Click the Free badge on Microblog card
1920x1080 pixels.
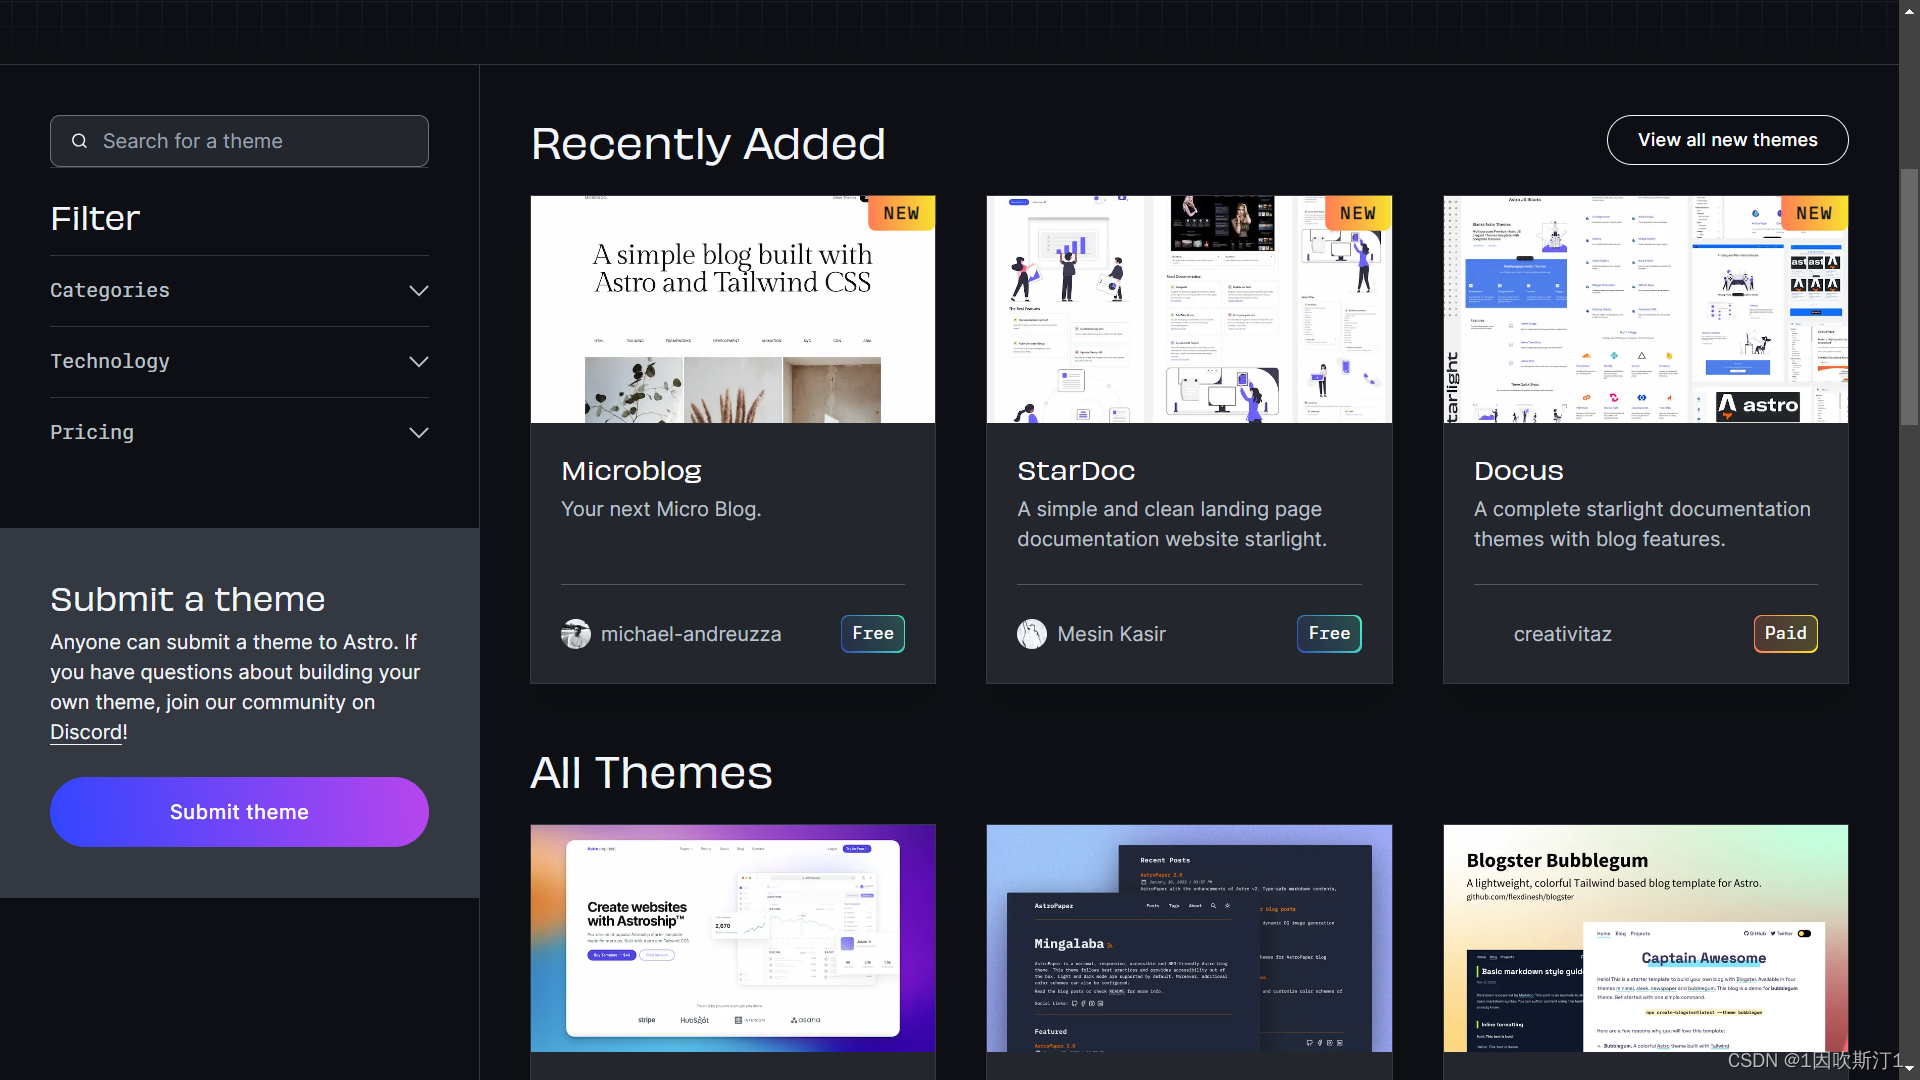click(872, 634)
